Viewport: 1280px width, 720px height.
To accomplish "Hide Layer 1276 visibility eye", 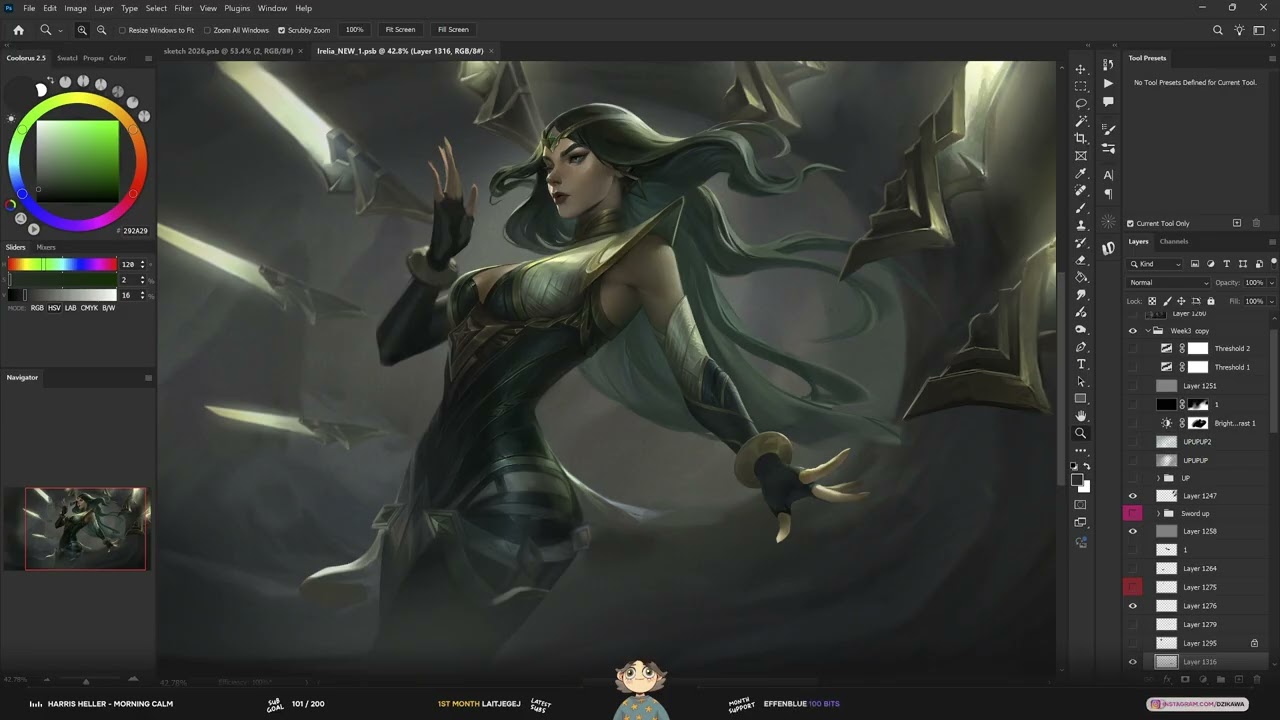I will tap(1133, 606).
